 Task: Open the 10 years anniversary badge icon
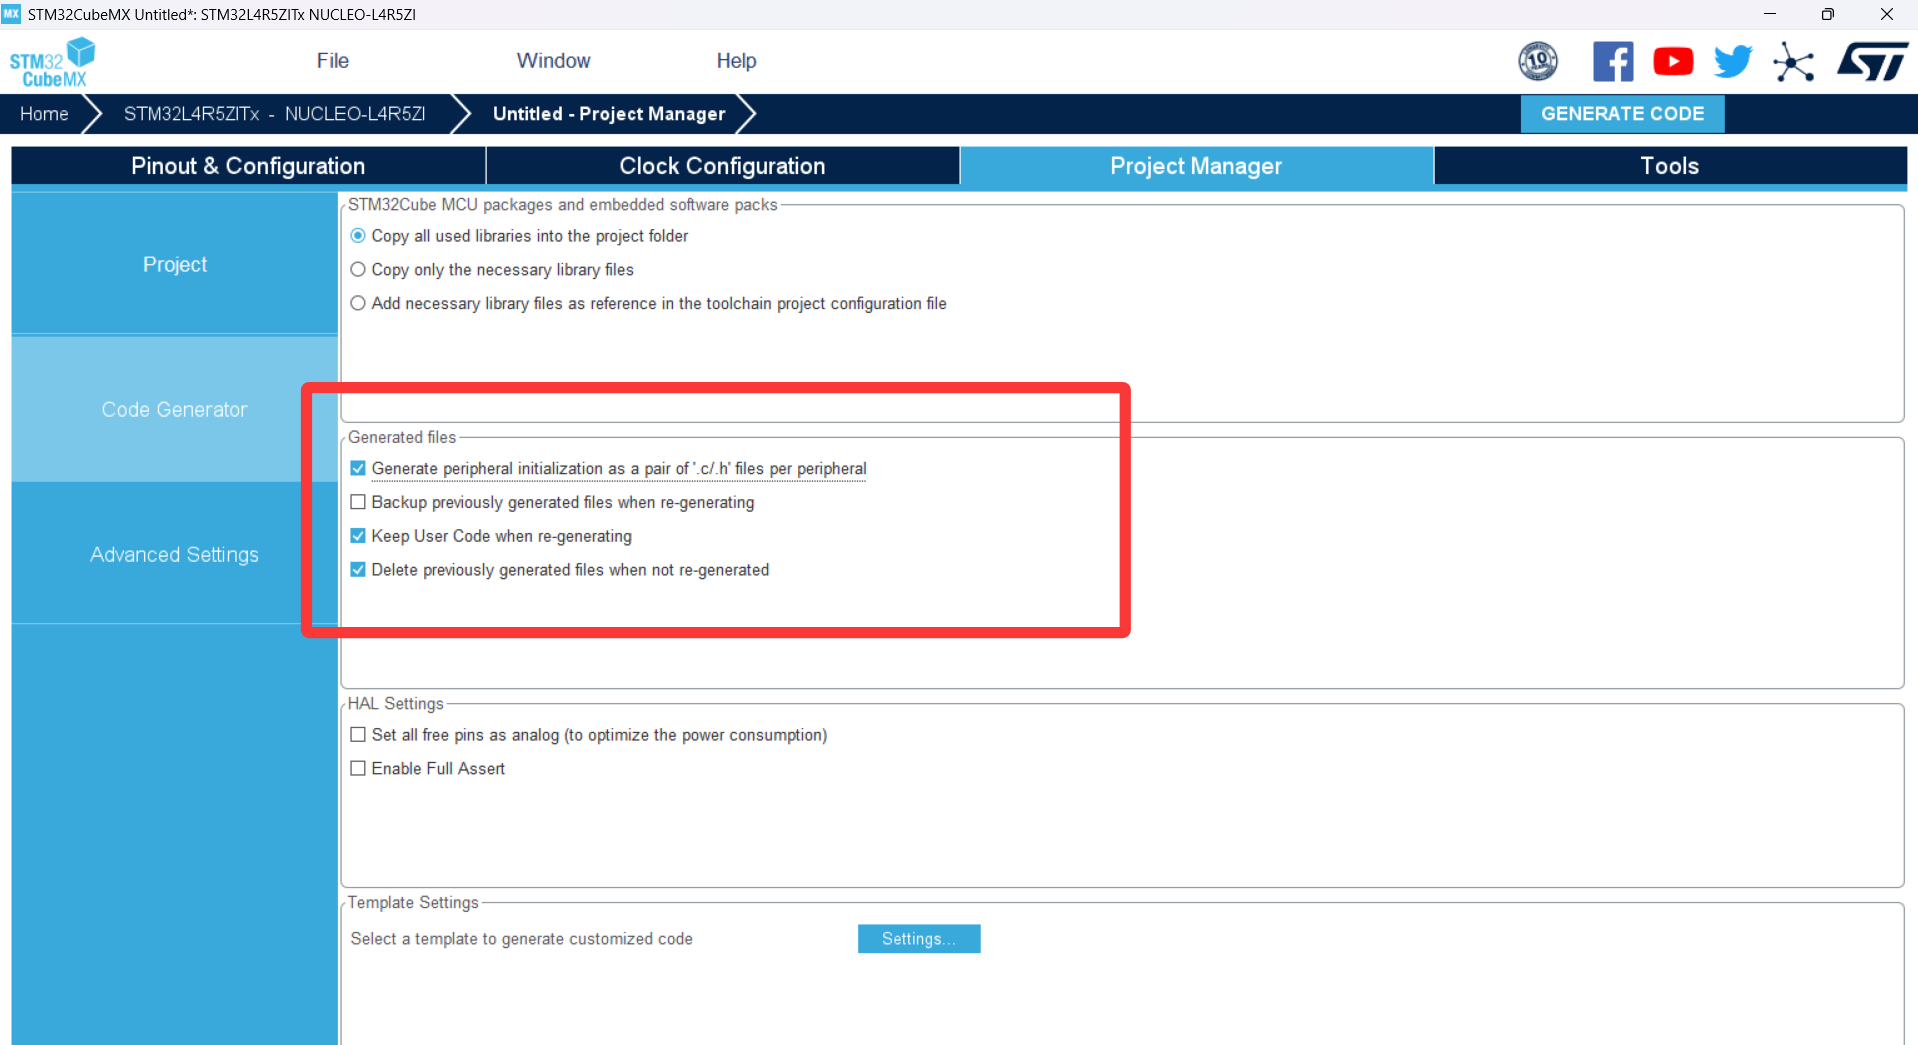(1538, 62)
